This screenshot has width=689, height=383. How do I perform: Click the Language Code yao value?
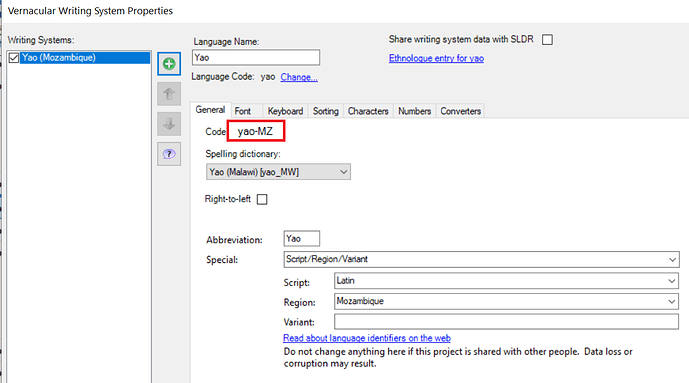tap(268, 77)
